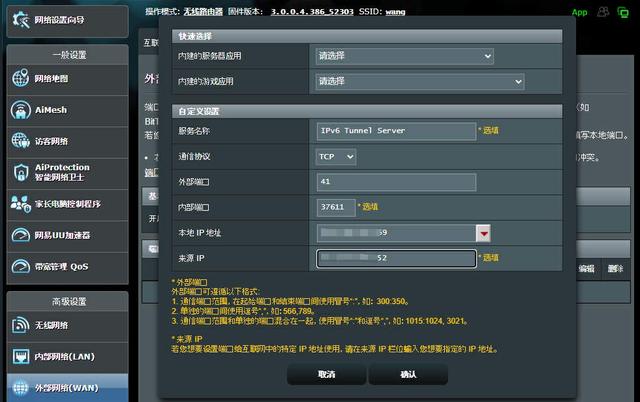The height and width of the screenshot is (402, 640).
Task: Click the 编辑 column header in the background table
Action: 587,268
